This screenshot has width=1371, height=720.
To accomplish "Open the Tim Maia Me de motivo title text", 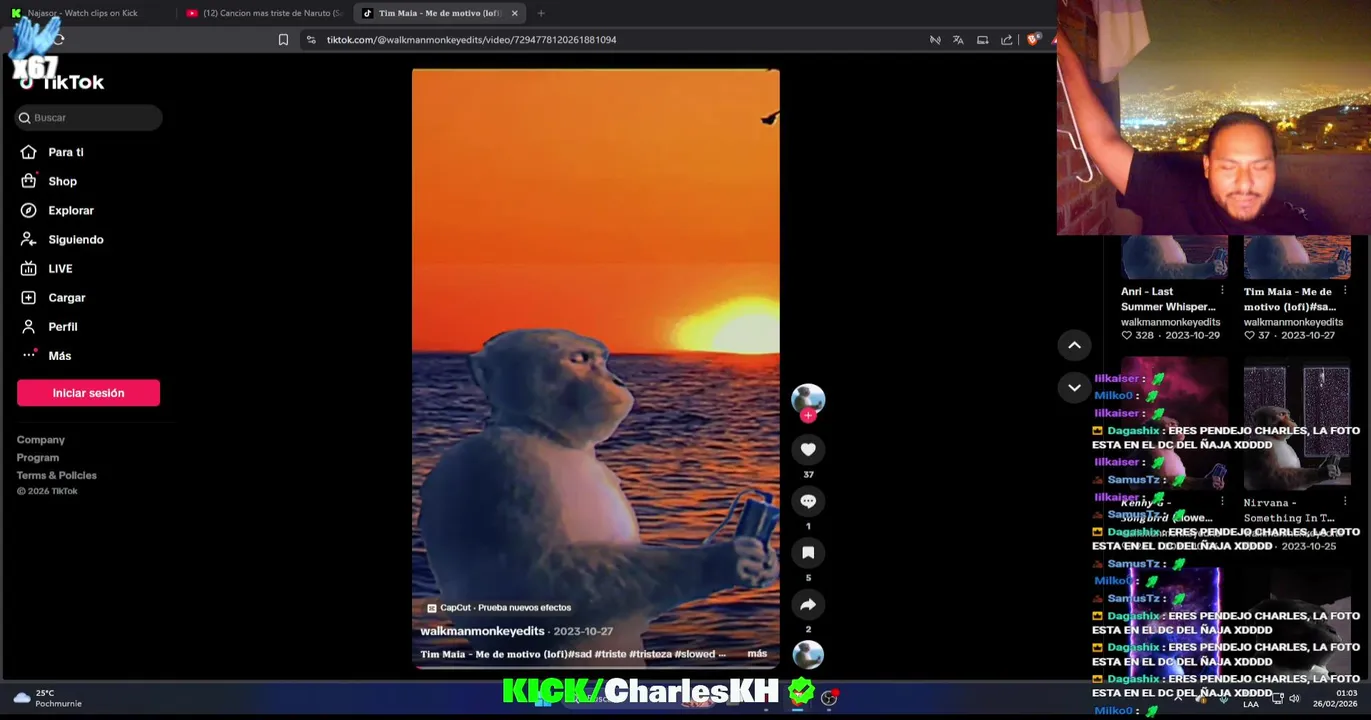I will 1289,299.
